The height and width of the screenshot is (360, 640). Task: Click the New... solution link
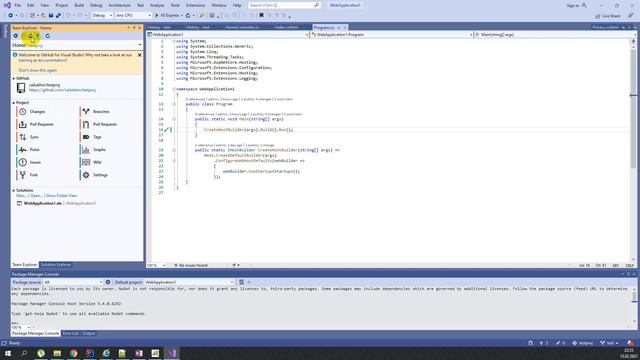coord(21,196)
